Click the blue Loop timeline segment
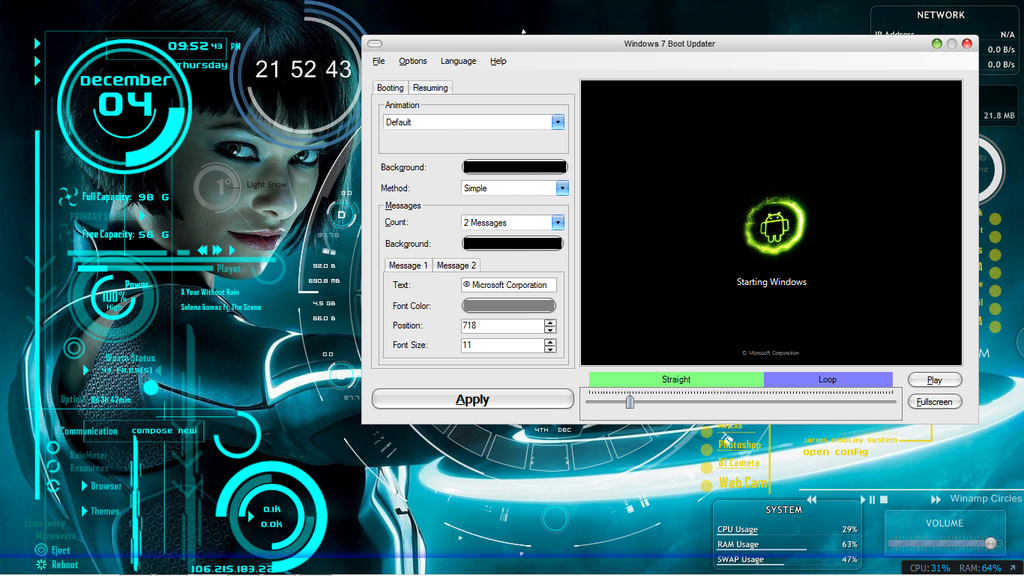Screen dimensions: 1024x576 click(827, 379)
